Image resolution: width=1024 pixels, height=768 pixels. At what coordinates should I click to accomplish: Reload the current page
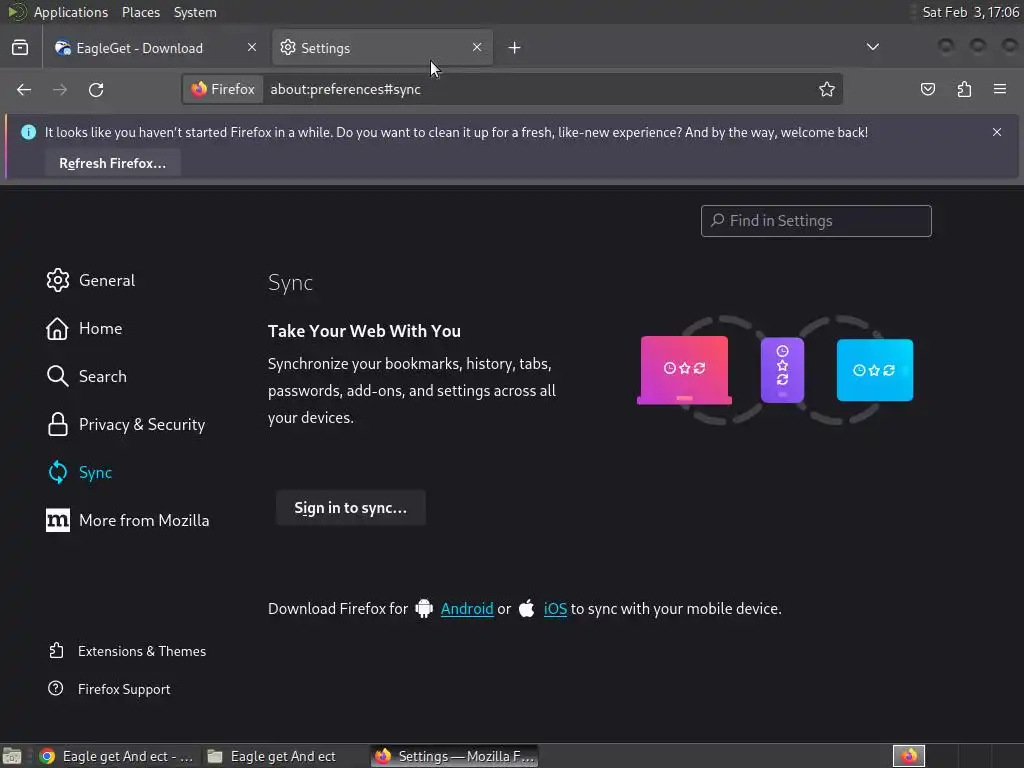coord(96,89)
